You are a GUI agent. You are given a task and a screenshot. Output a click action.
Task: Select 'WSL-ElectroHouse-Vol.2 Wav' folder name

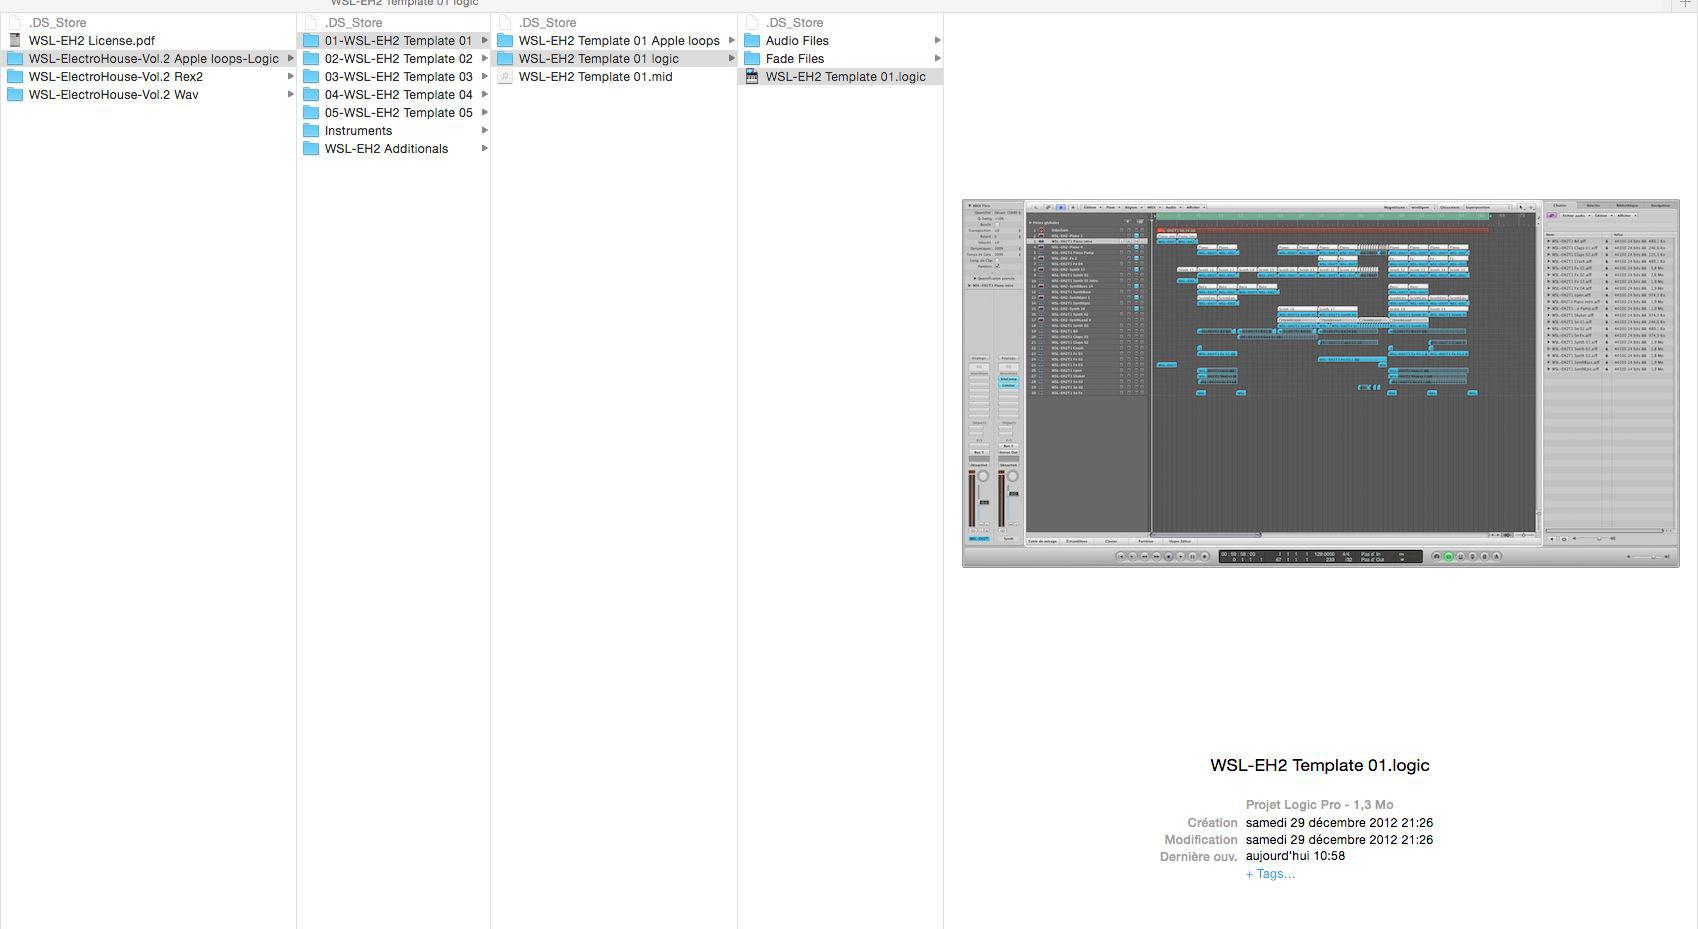114,95
